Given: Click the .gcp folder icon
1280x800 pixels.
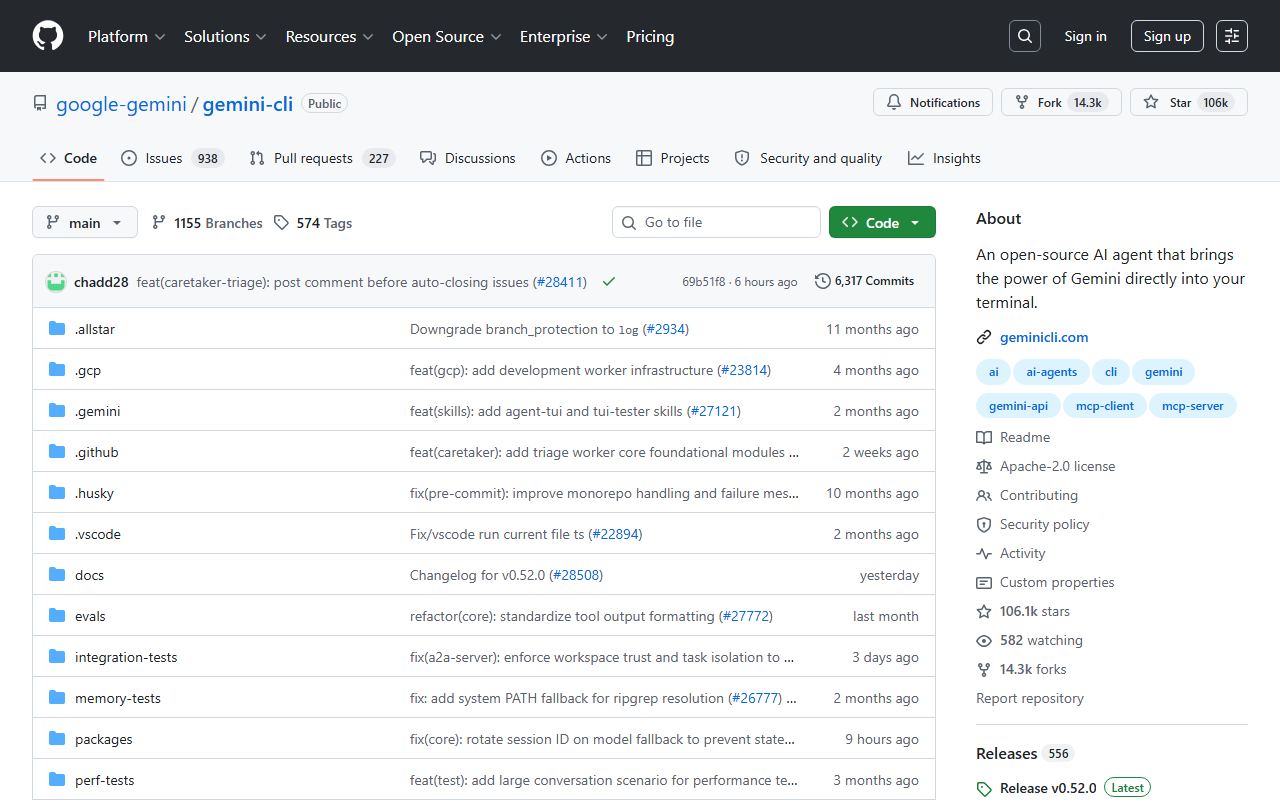Looking at the screenshot, I should point(57,370).
